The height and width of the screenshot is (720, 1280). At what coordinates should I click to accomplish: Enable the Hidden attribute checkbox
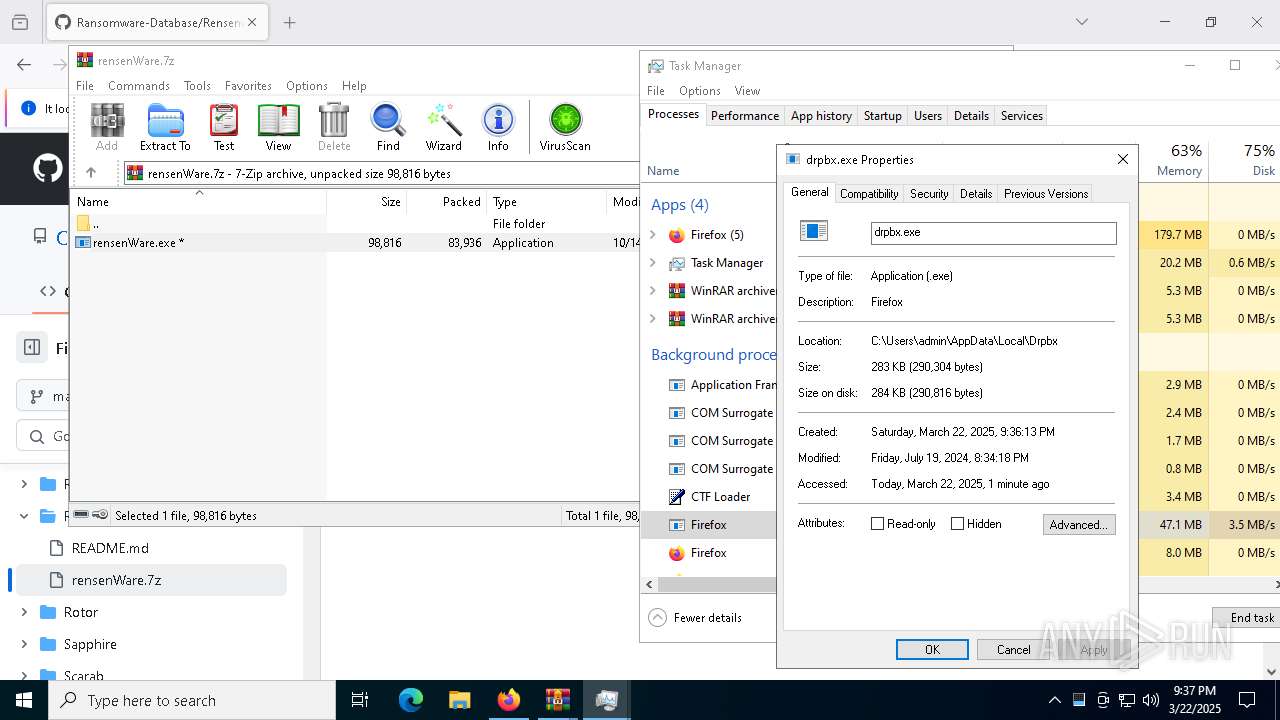(x=957, y=524)
